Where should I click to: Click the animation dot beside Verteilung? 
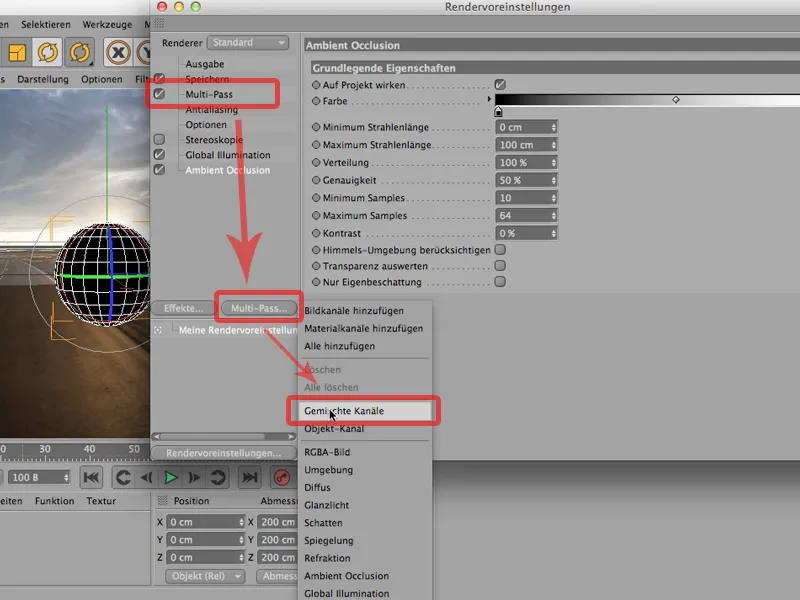point(316,162)
